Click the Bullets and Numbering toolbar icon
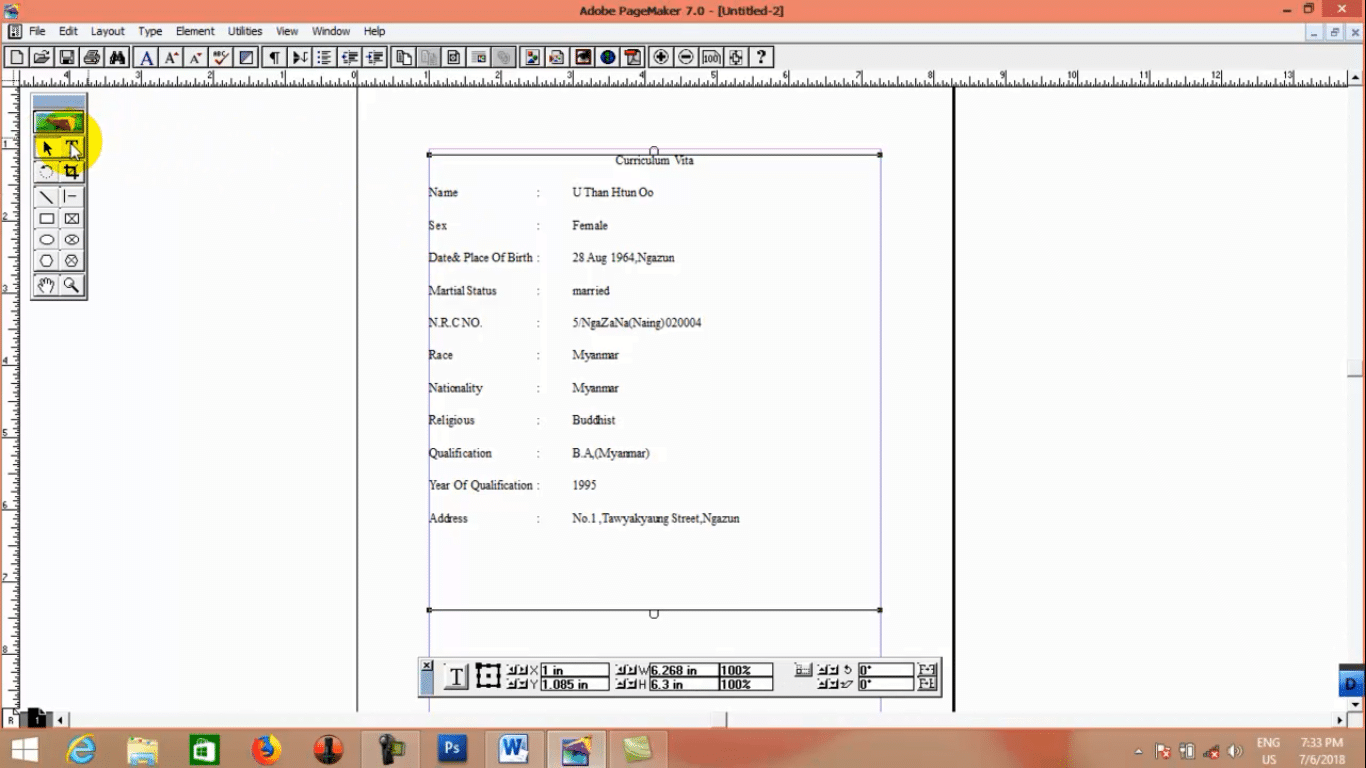This screenshot has height=768, width=1366. (324, 57)
